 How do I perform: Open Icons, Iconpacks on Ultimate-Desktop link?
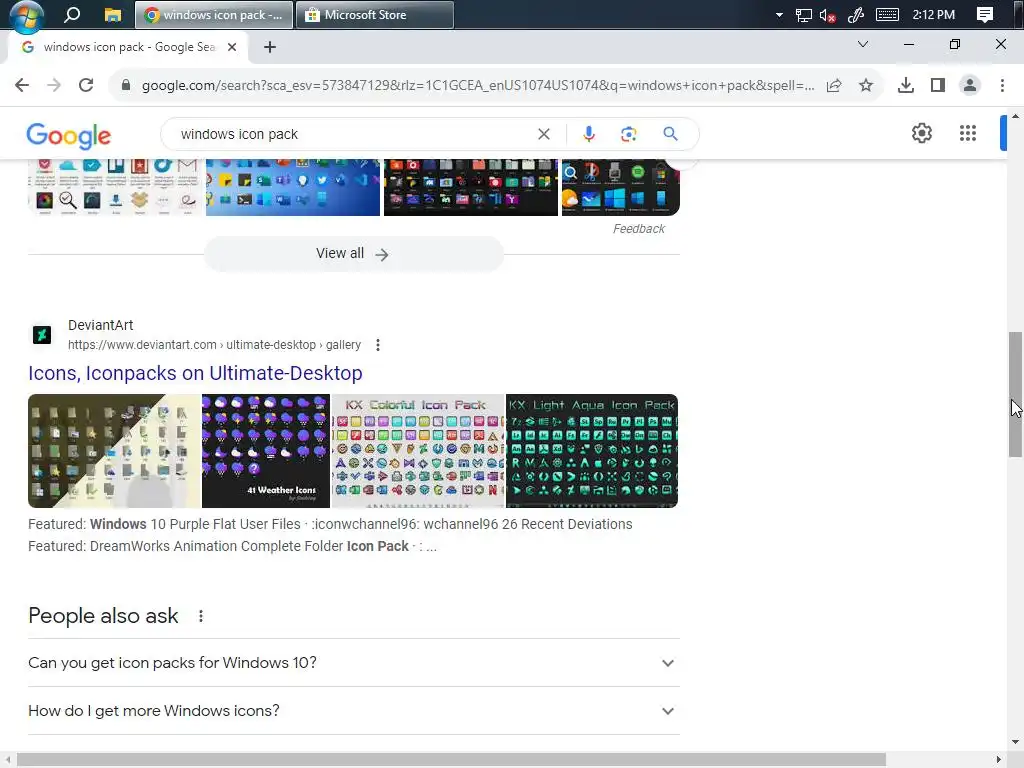coord(195,373)
